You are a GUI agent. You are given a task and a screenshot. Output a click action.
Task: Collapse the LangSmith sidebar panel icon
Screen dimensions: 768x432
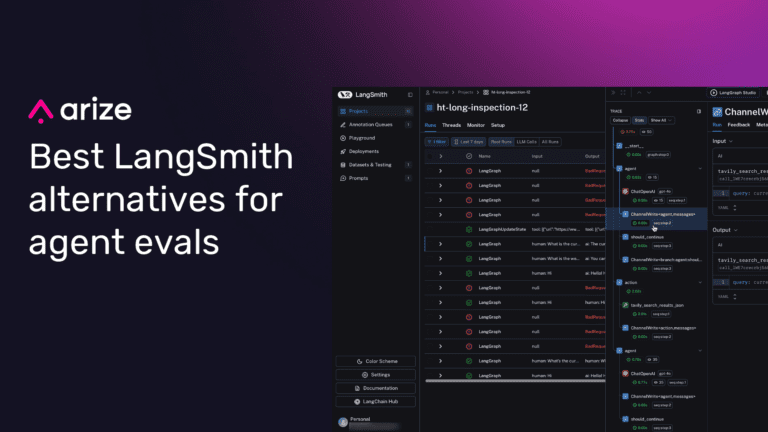click(x=410, y=95)
